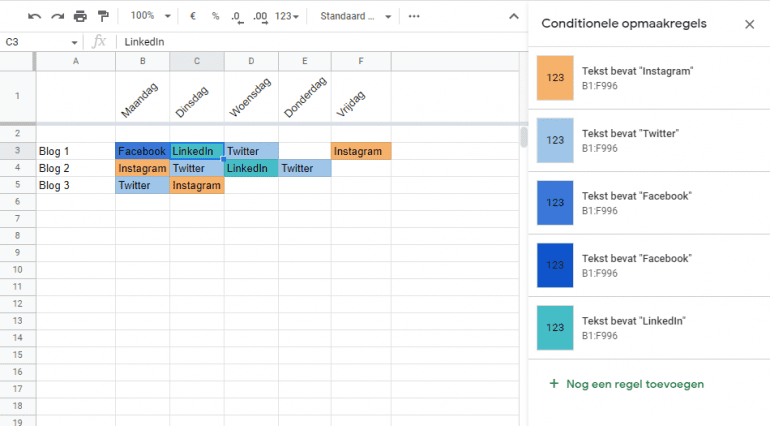This screenshot has height=426, width=770.
Task: Select the LinkedIn cell in Blog 1 row
Action: click(197, 151)
